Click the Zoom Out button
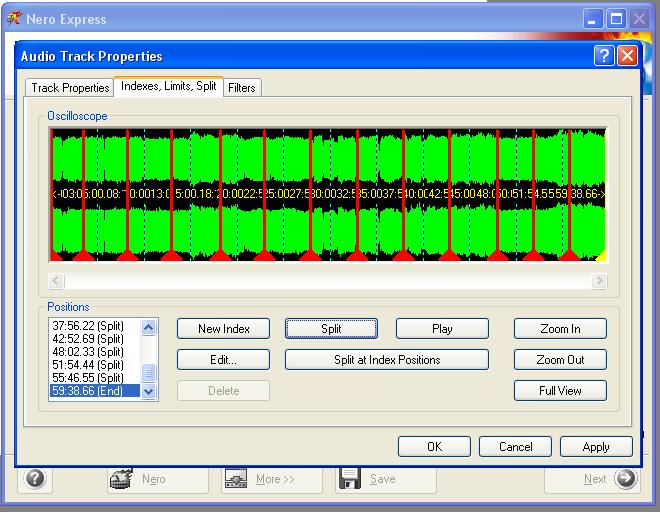 coord(560,360)
